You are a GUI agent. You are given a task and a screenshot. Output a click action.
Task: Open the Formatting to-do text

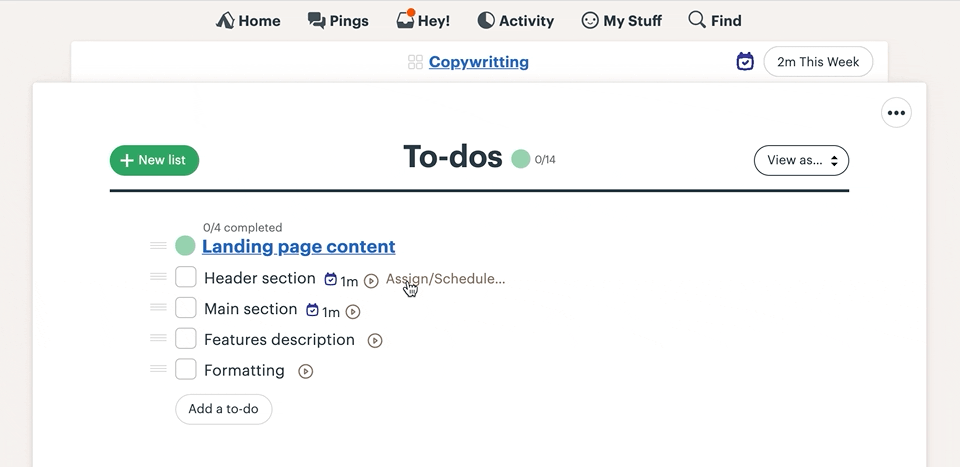pyautogui.click(x=244, y=371)
